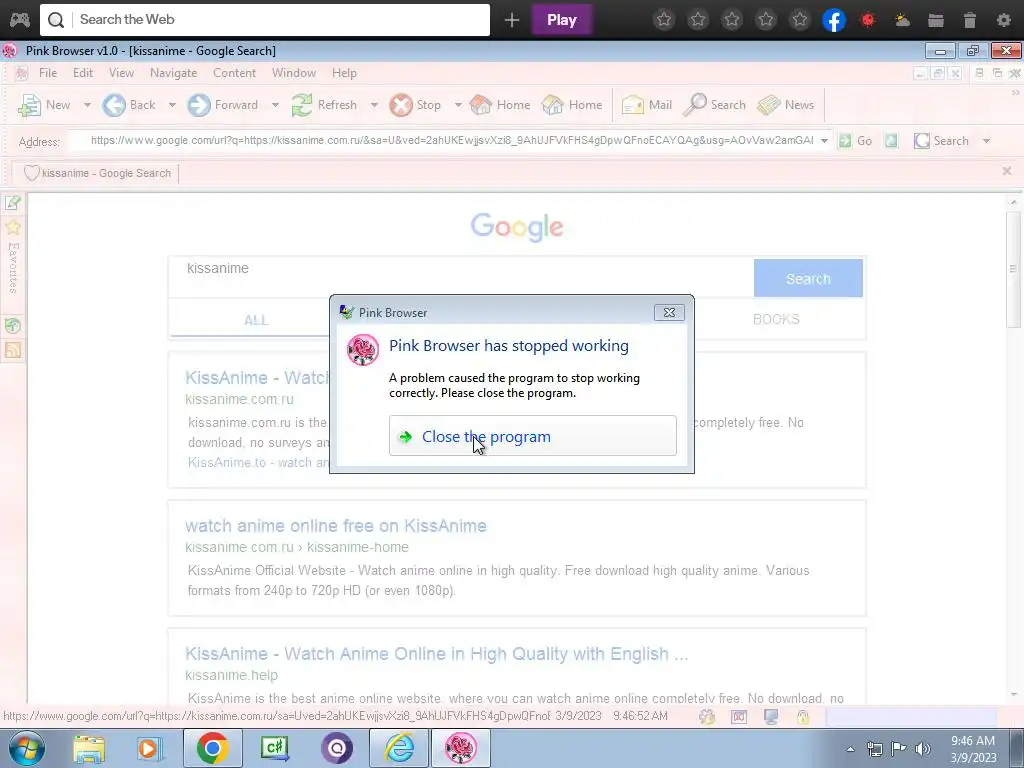Expand the dropdown arrow next to Stop
This screenshot has height=768, width=1024.
click(x=458, y=104)
